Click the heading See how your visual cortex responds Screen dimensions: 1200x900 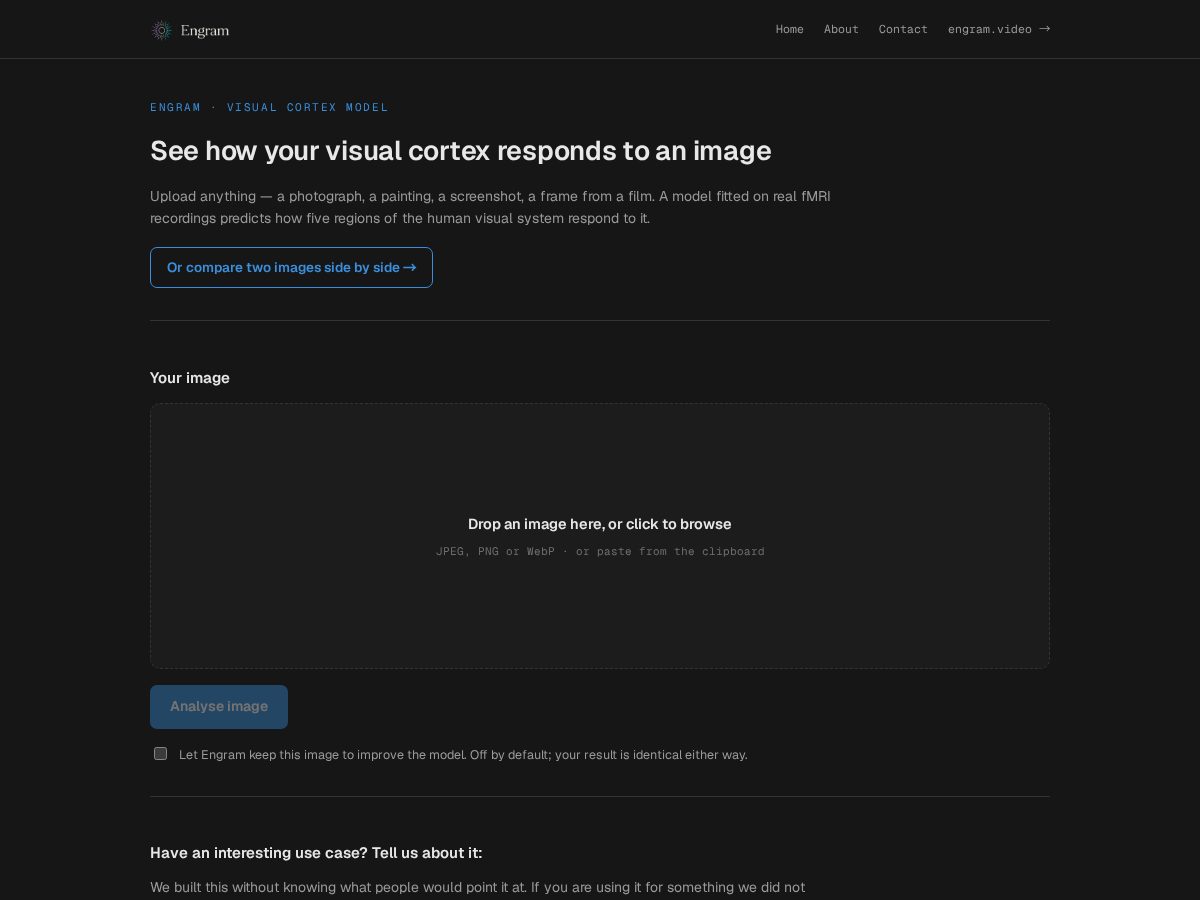(x=461, y=151)
